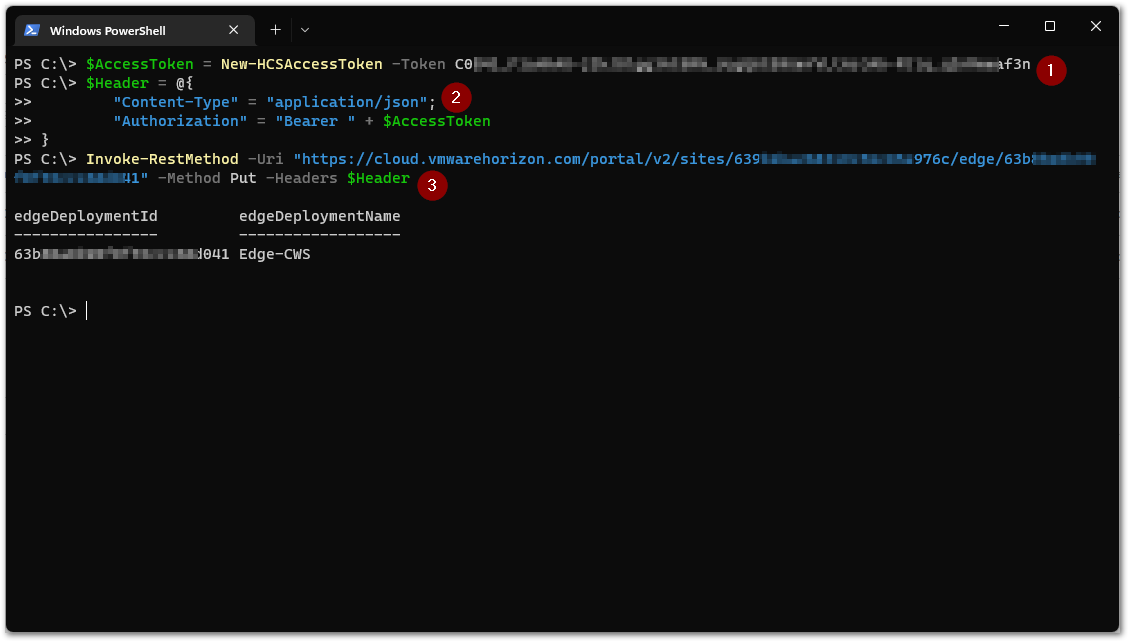Click the New-HCSAccessToken command text
This screenshot has height=642, width=1129.
302,64
